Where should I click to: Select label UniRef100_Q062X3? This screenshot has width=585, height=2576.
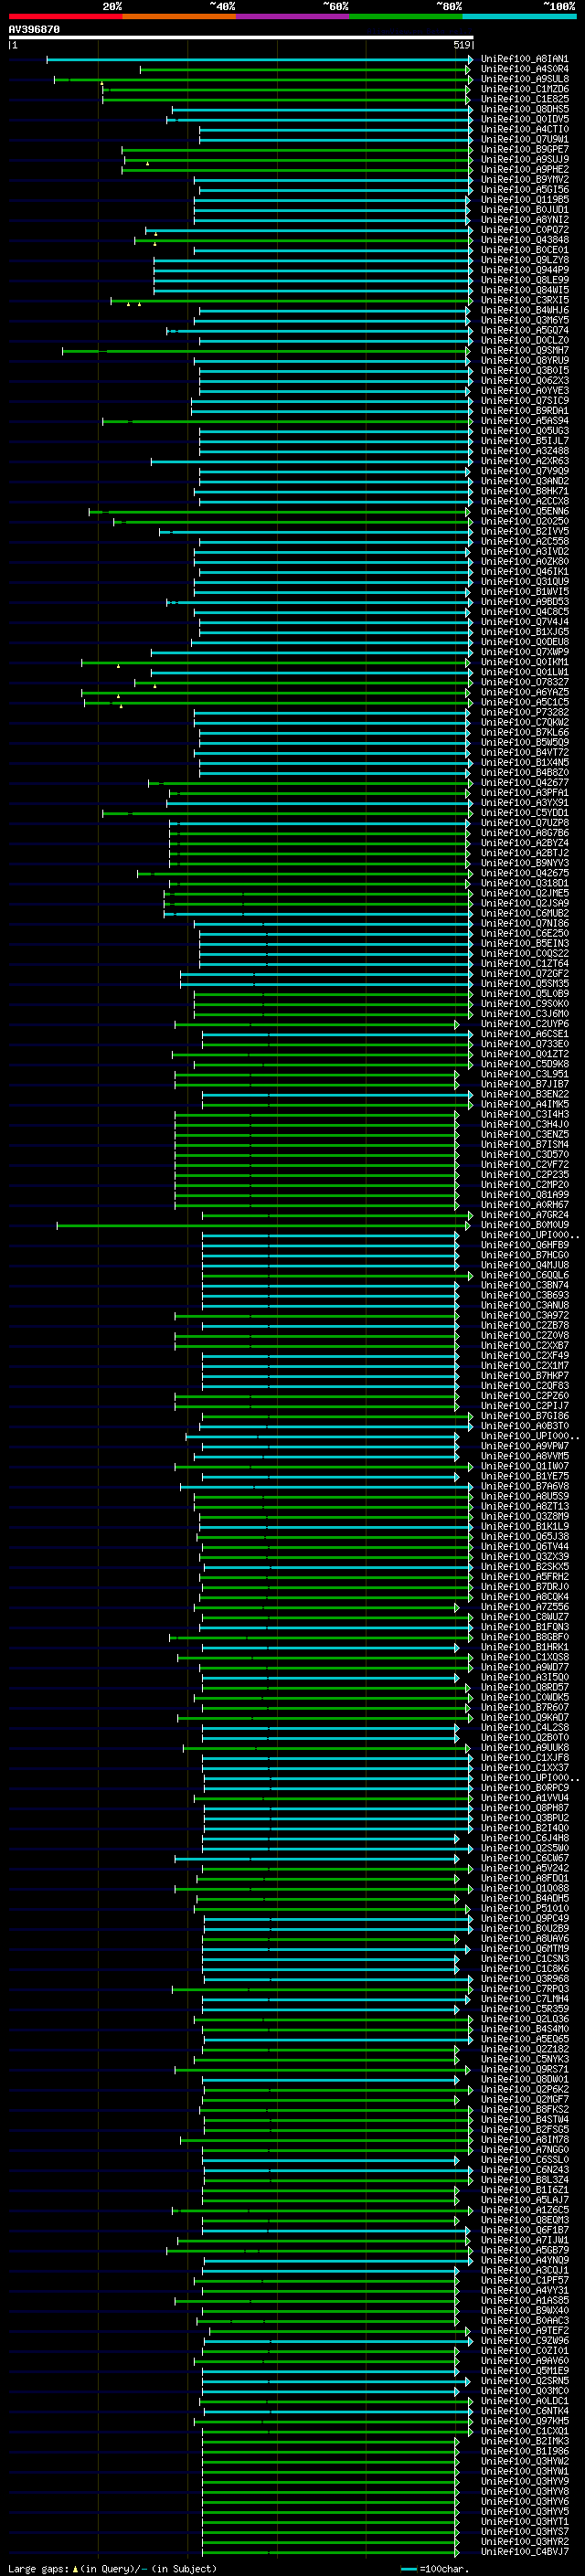point(525,381)
